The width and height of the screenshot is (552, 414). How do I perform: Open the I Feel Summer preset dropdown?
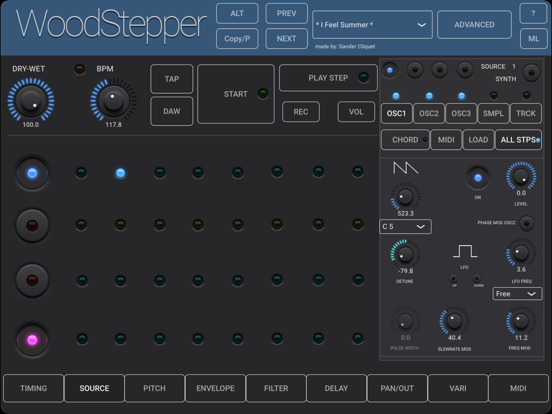(x=372, y=25)
